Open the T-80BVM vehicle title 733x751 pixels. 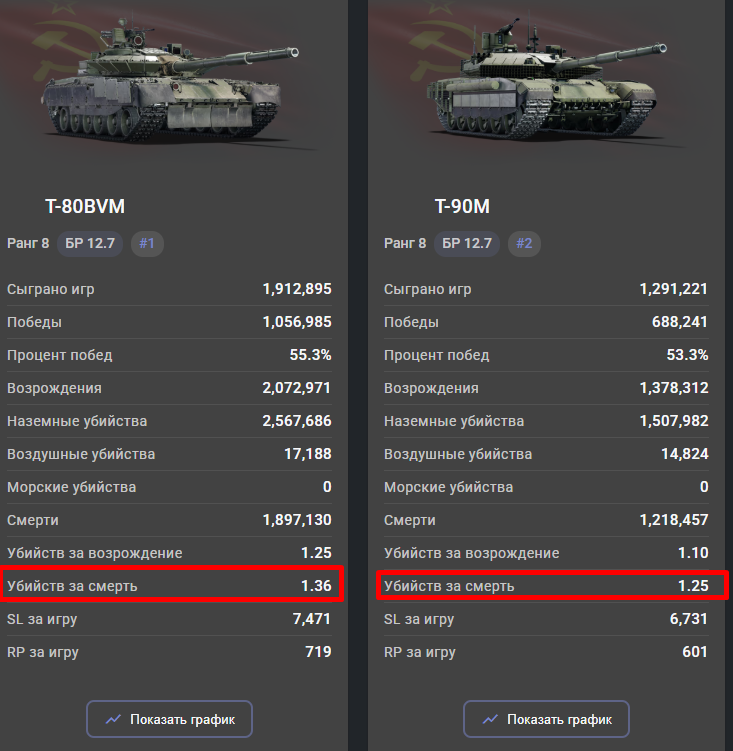tap(85, 207)
